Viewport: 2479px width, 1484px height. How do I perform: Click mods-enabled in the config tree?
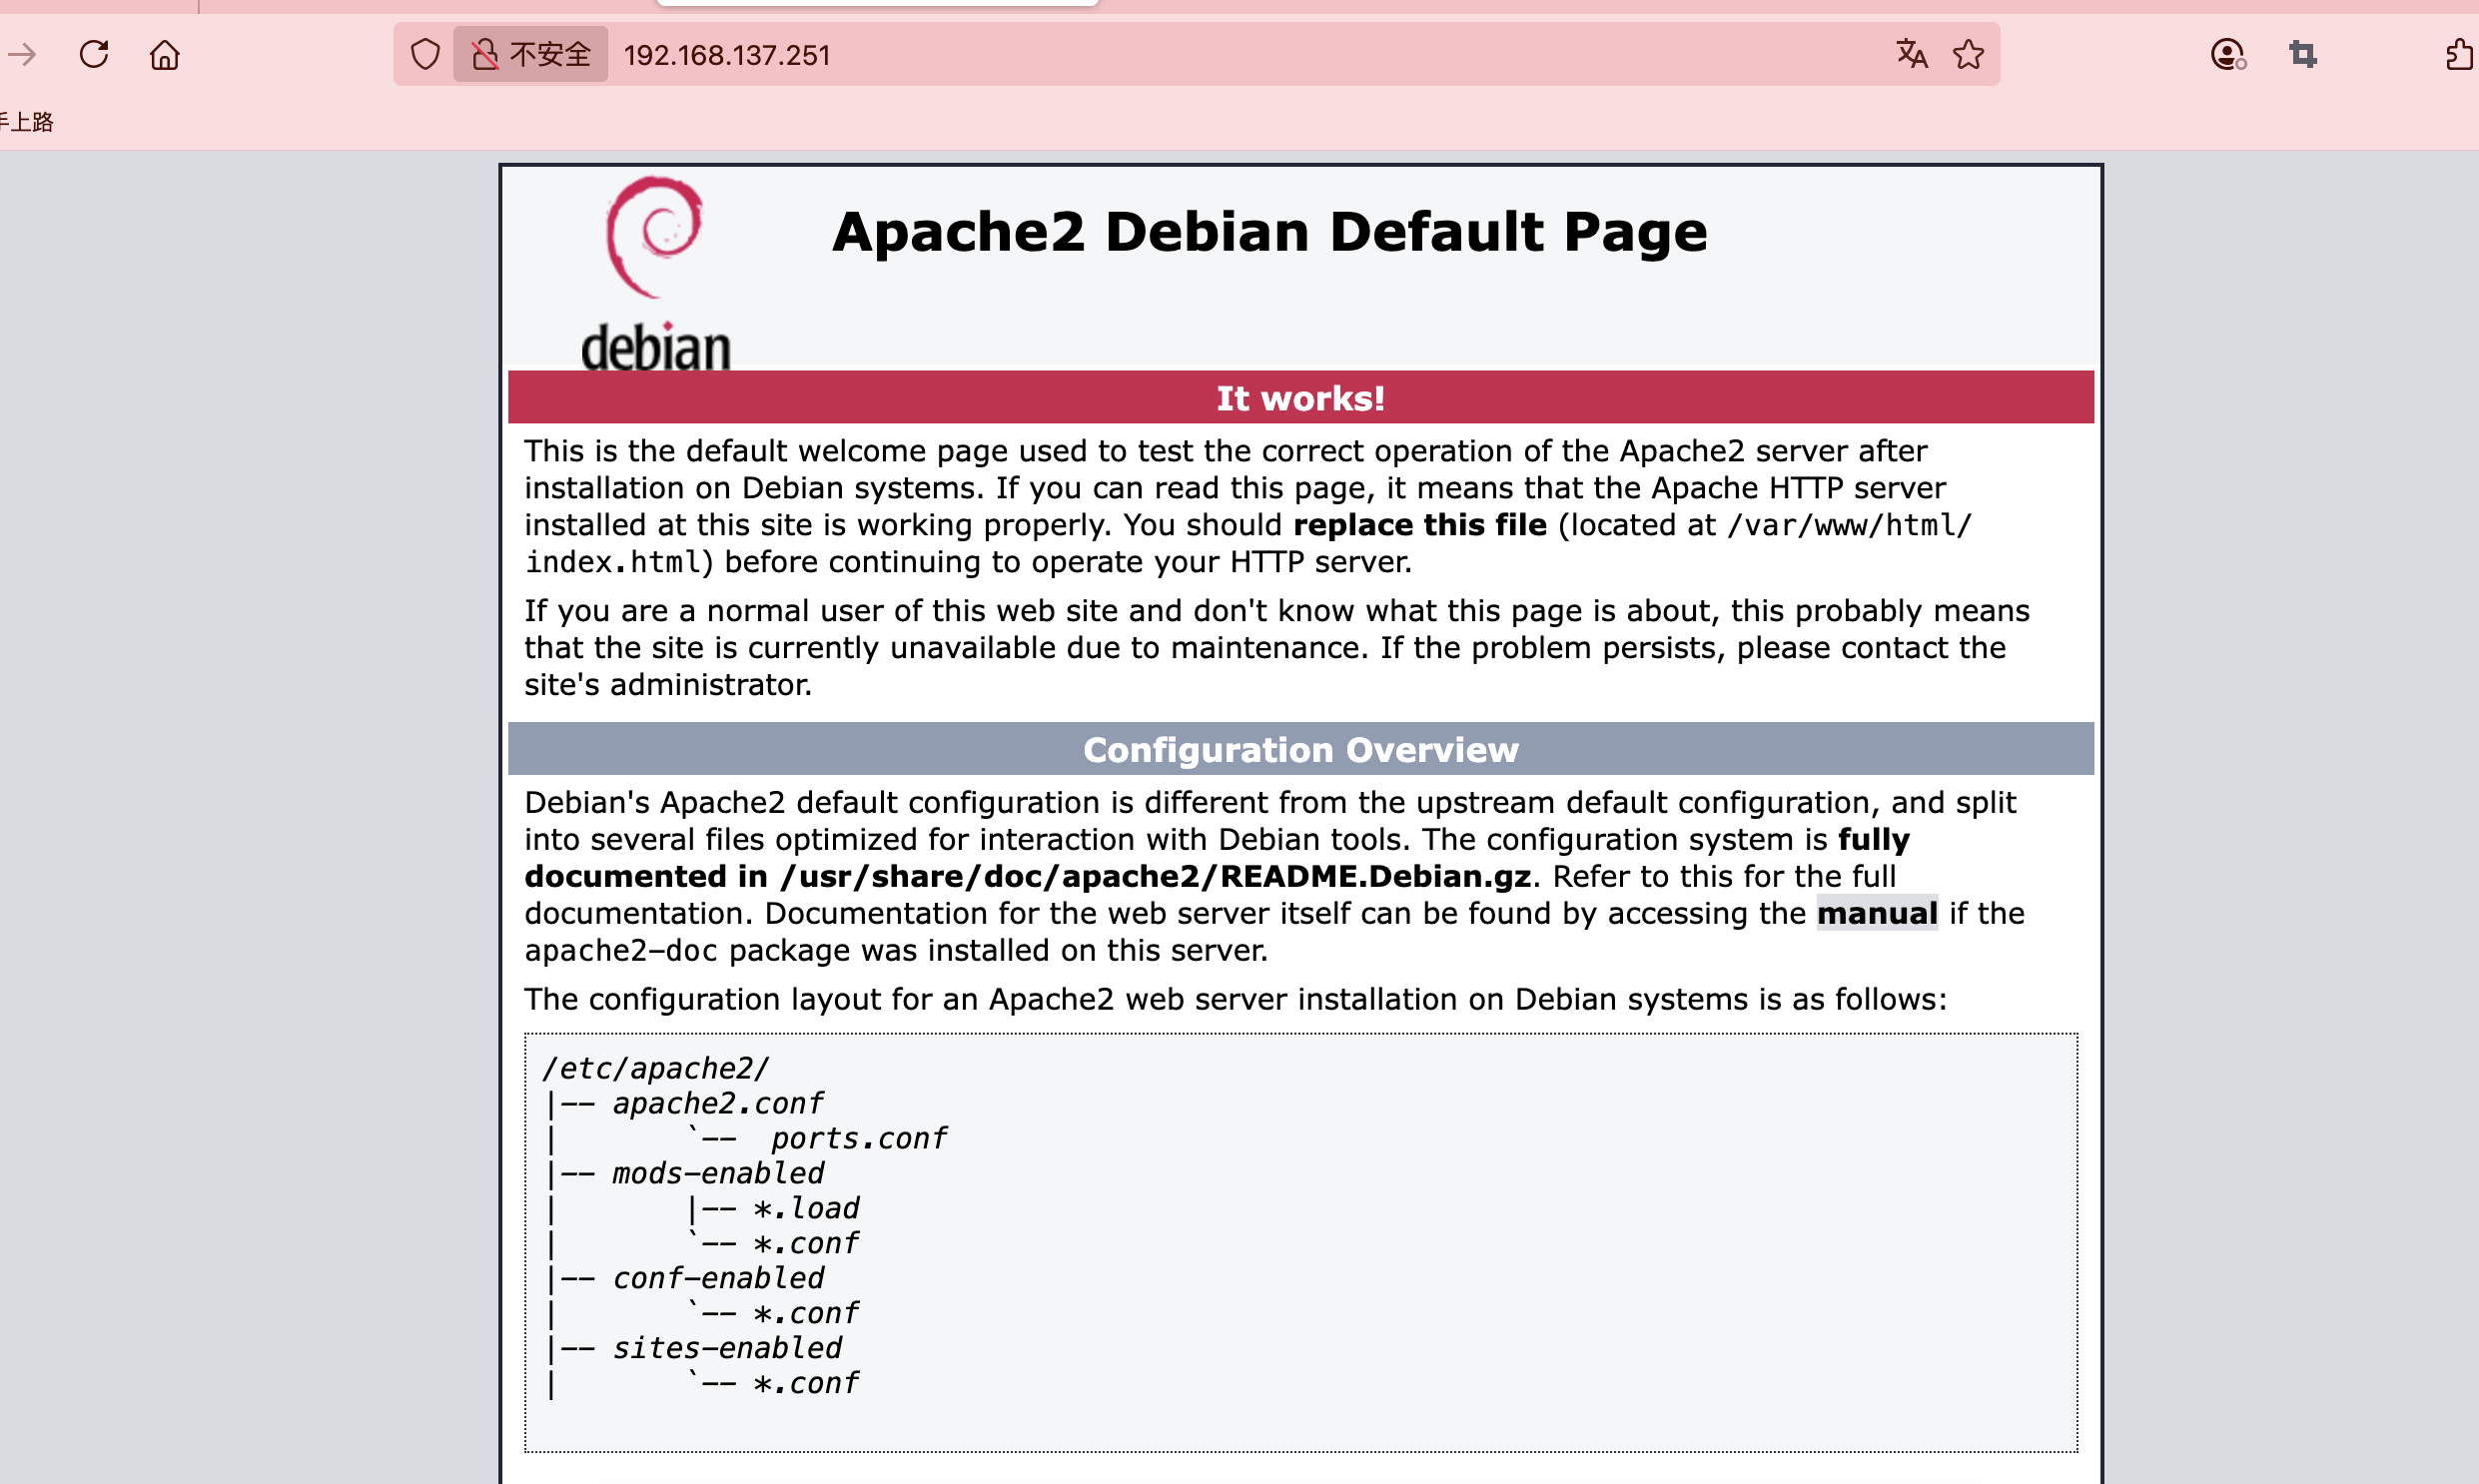pos(718,1173)
